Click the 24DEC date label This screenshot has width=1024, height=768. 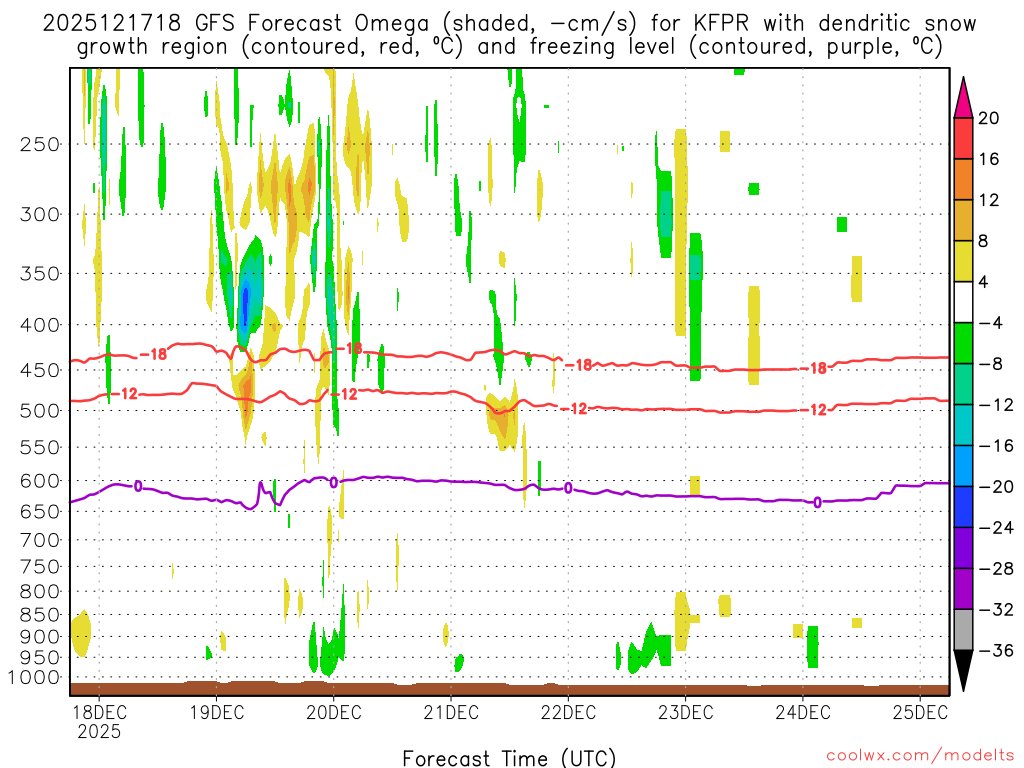[x=803, y=712]
